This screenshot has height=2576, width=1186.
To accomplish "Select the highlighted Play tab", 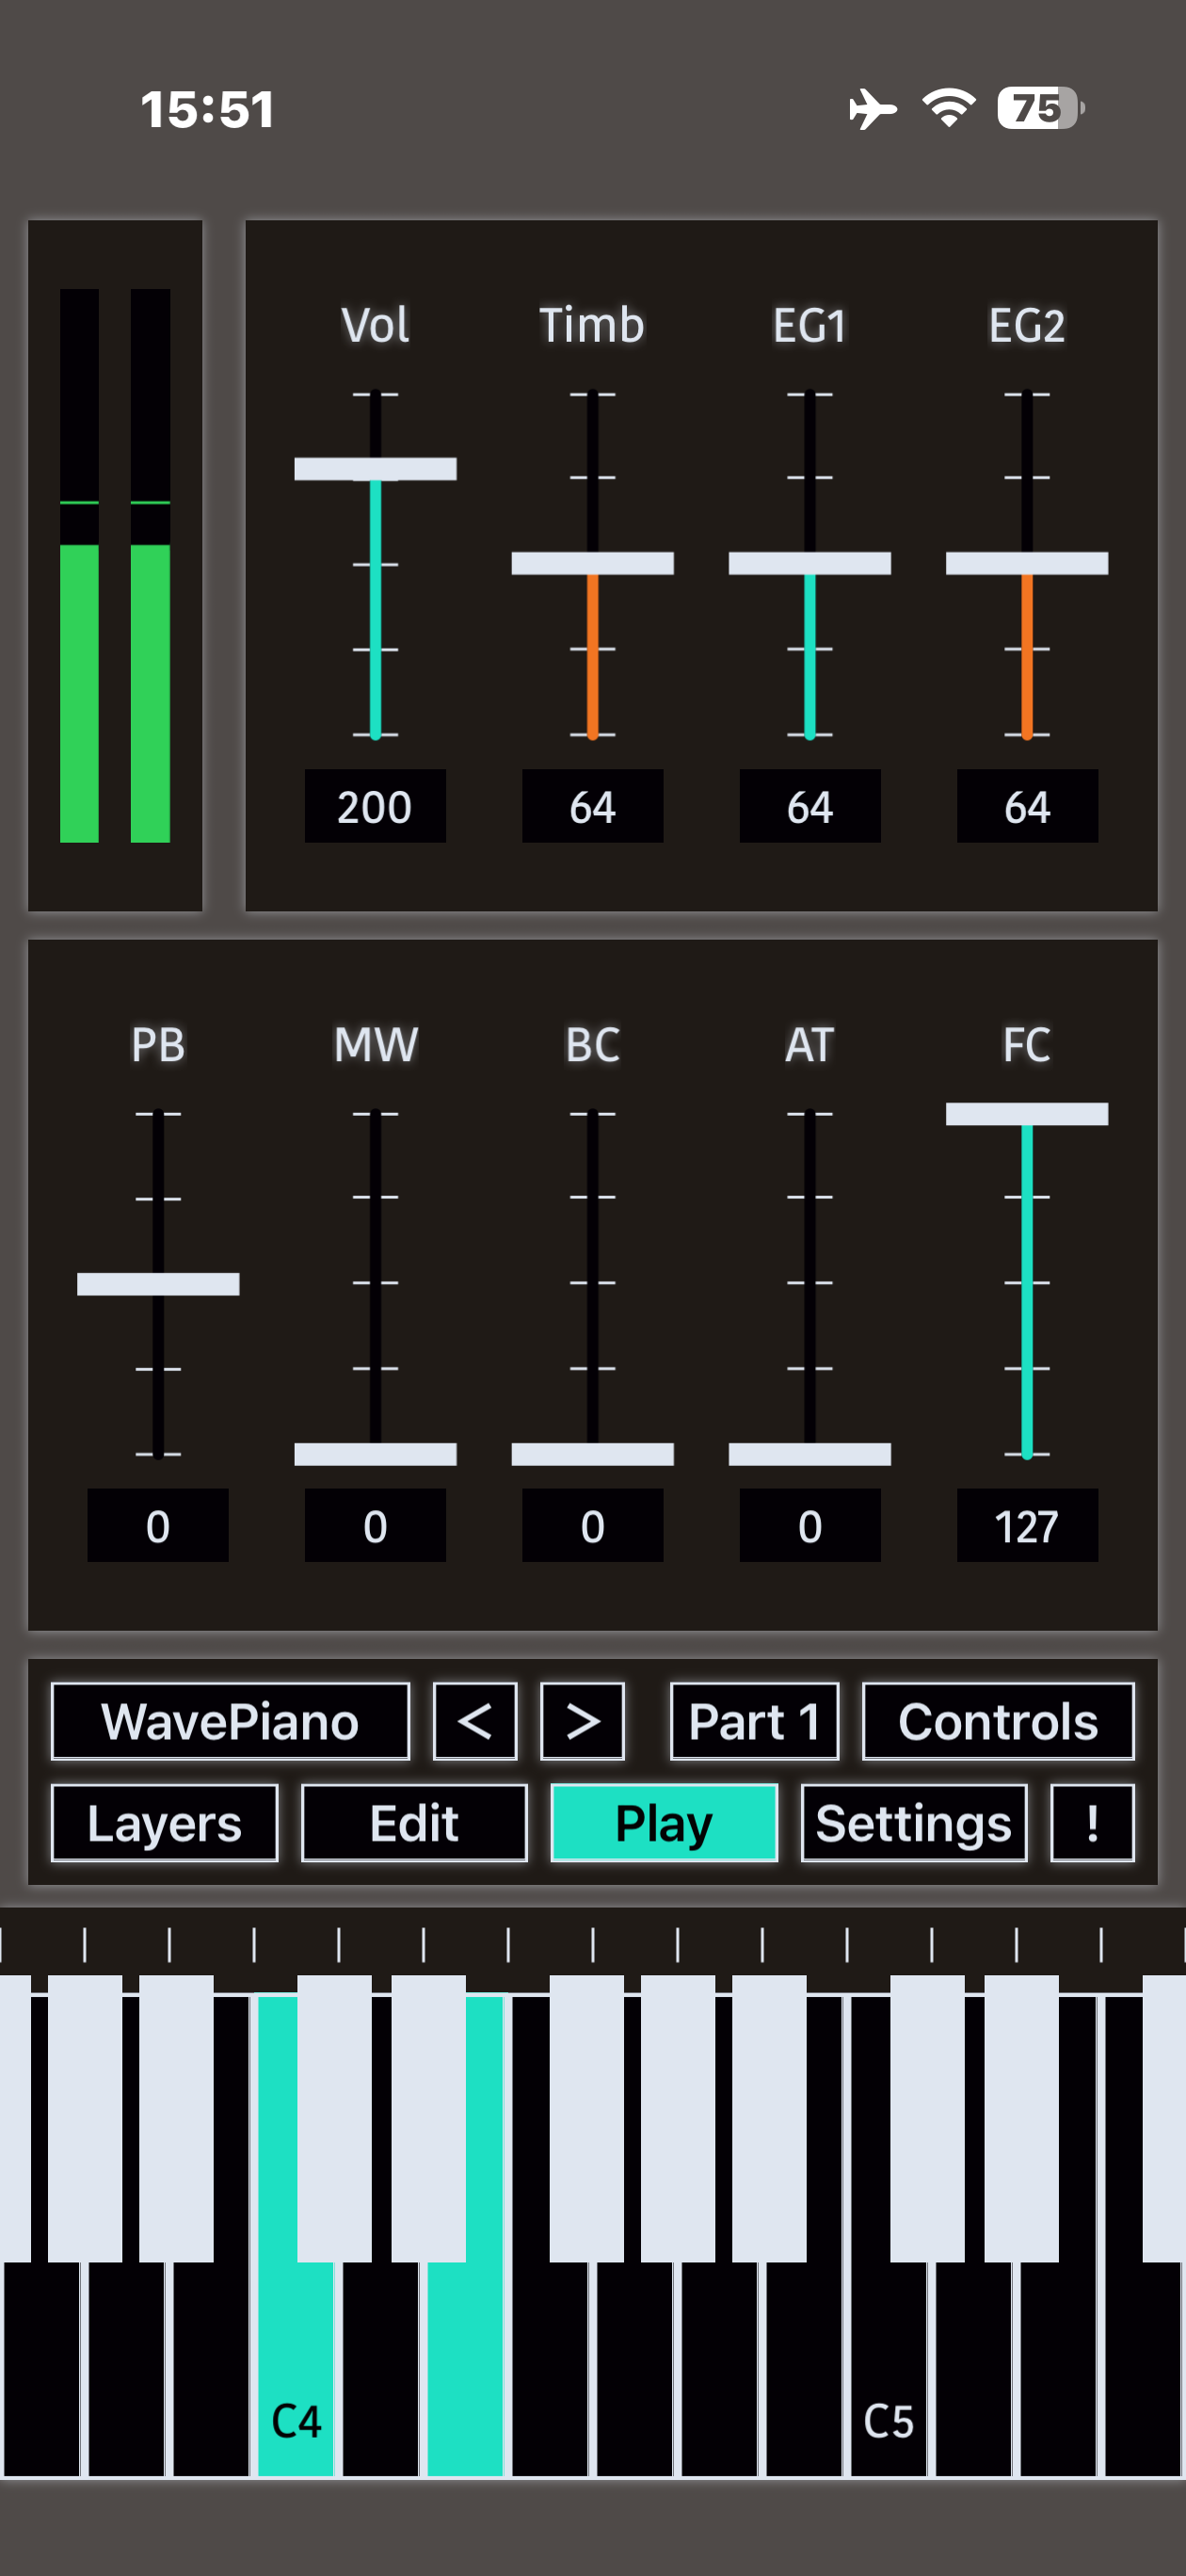I will [x=664, y=1823].
